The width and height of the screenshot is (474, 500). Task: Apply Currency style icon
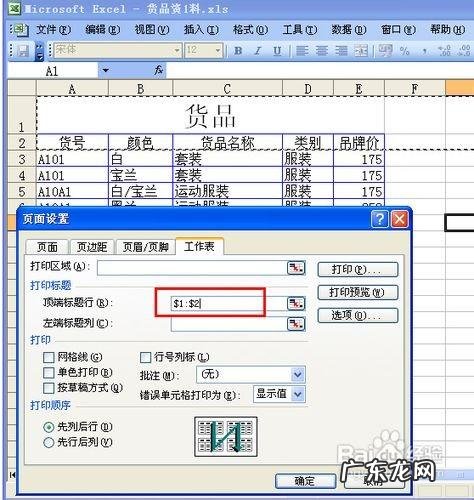click(x=386, y=51)
